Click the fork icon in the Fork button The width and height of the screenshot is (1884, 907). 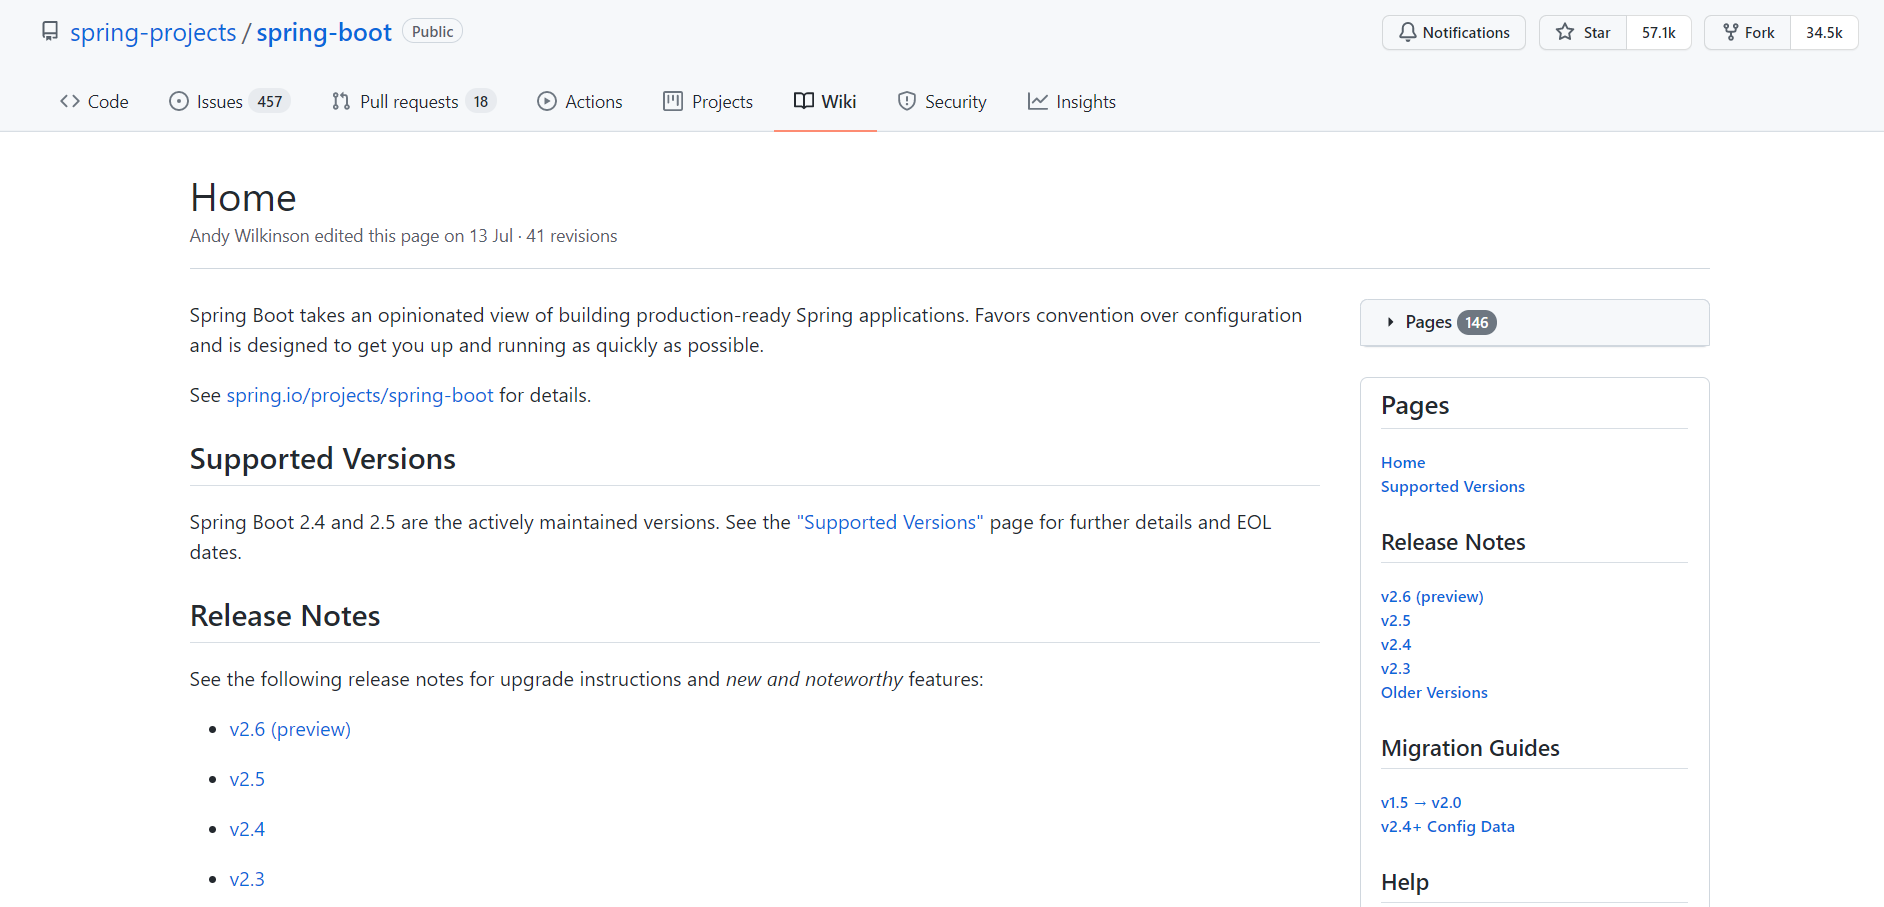click(1730, 32)
